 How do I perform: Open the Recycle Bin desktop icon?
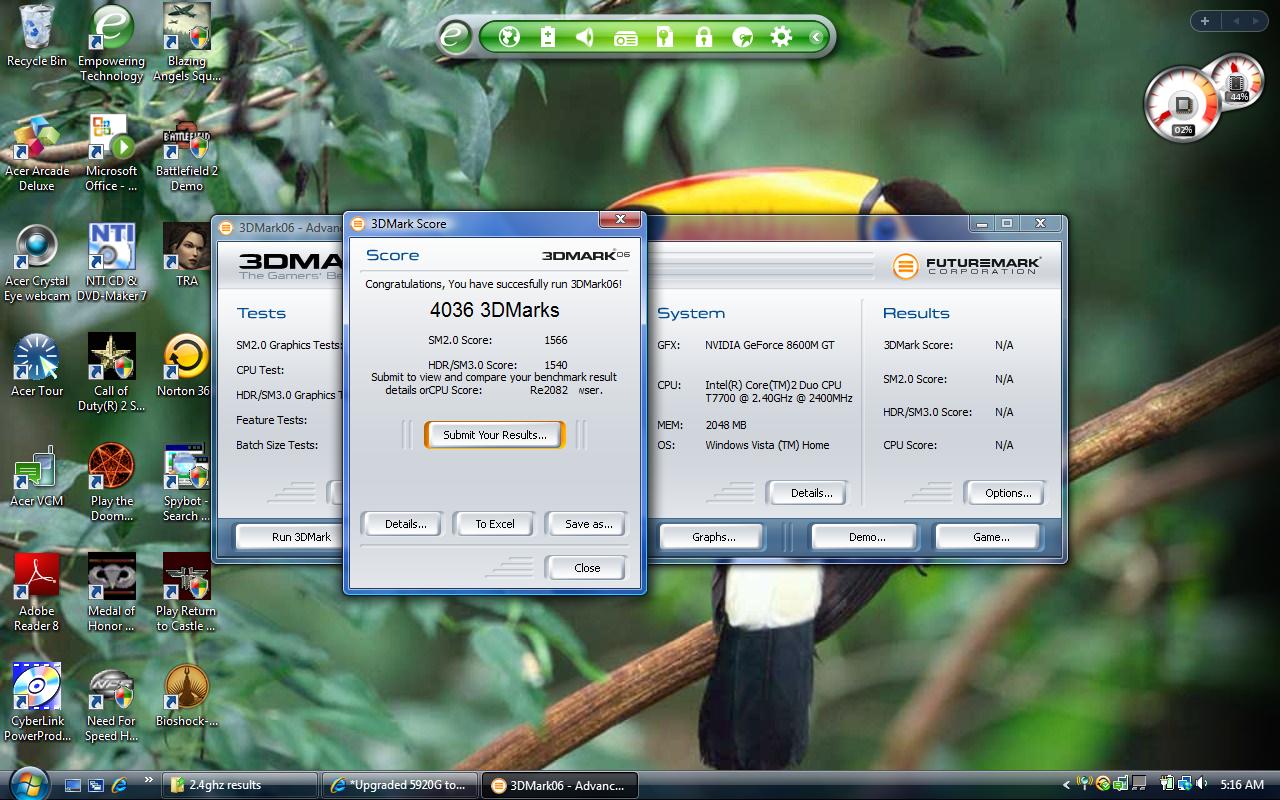click(x=36, y=35)
